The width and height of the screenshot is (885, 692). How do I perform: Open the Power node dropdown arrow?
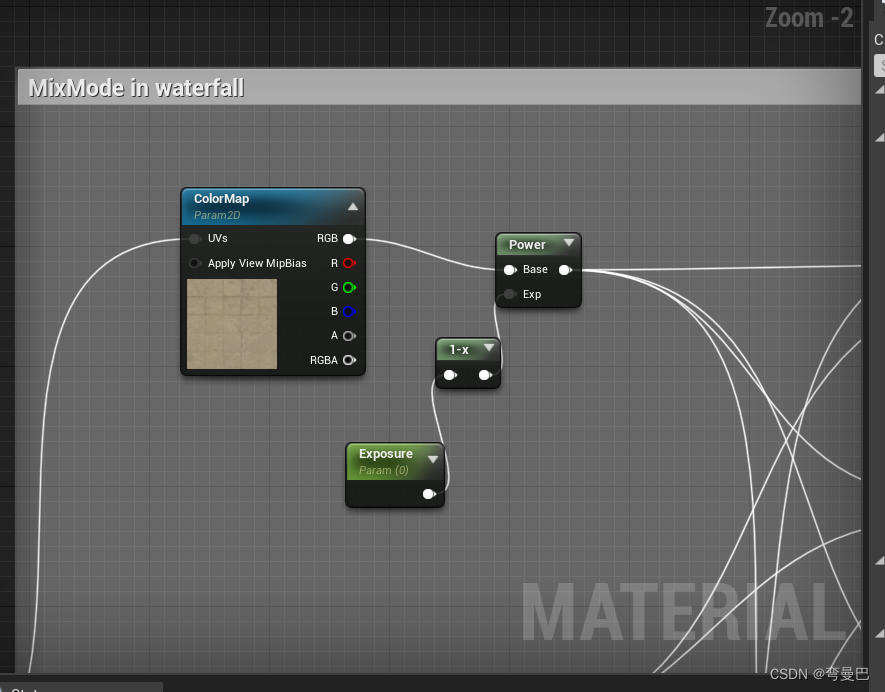click(x=569, y=243)
